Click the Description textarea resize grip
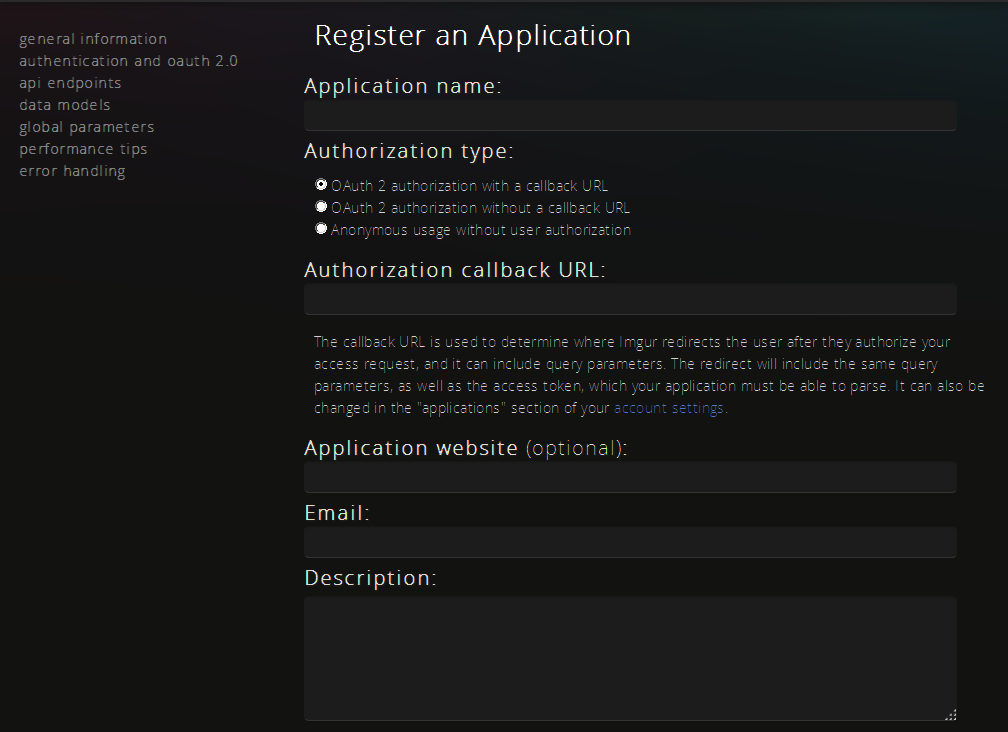 (x=951, y=713)
